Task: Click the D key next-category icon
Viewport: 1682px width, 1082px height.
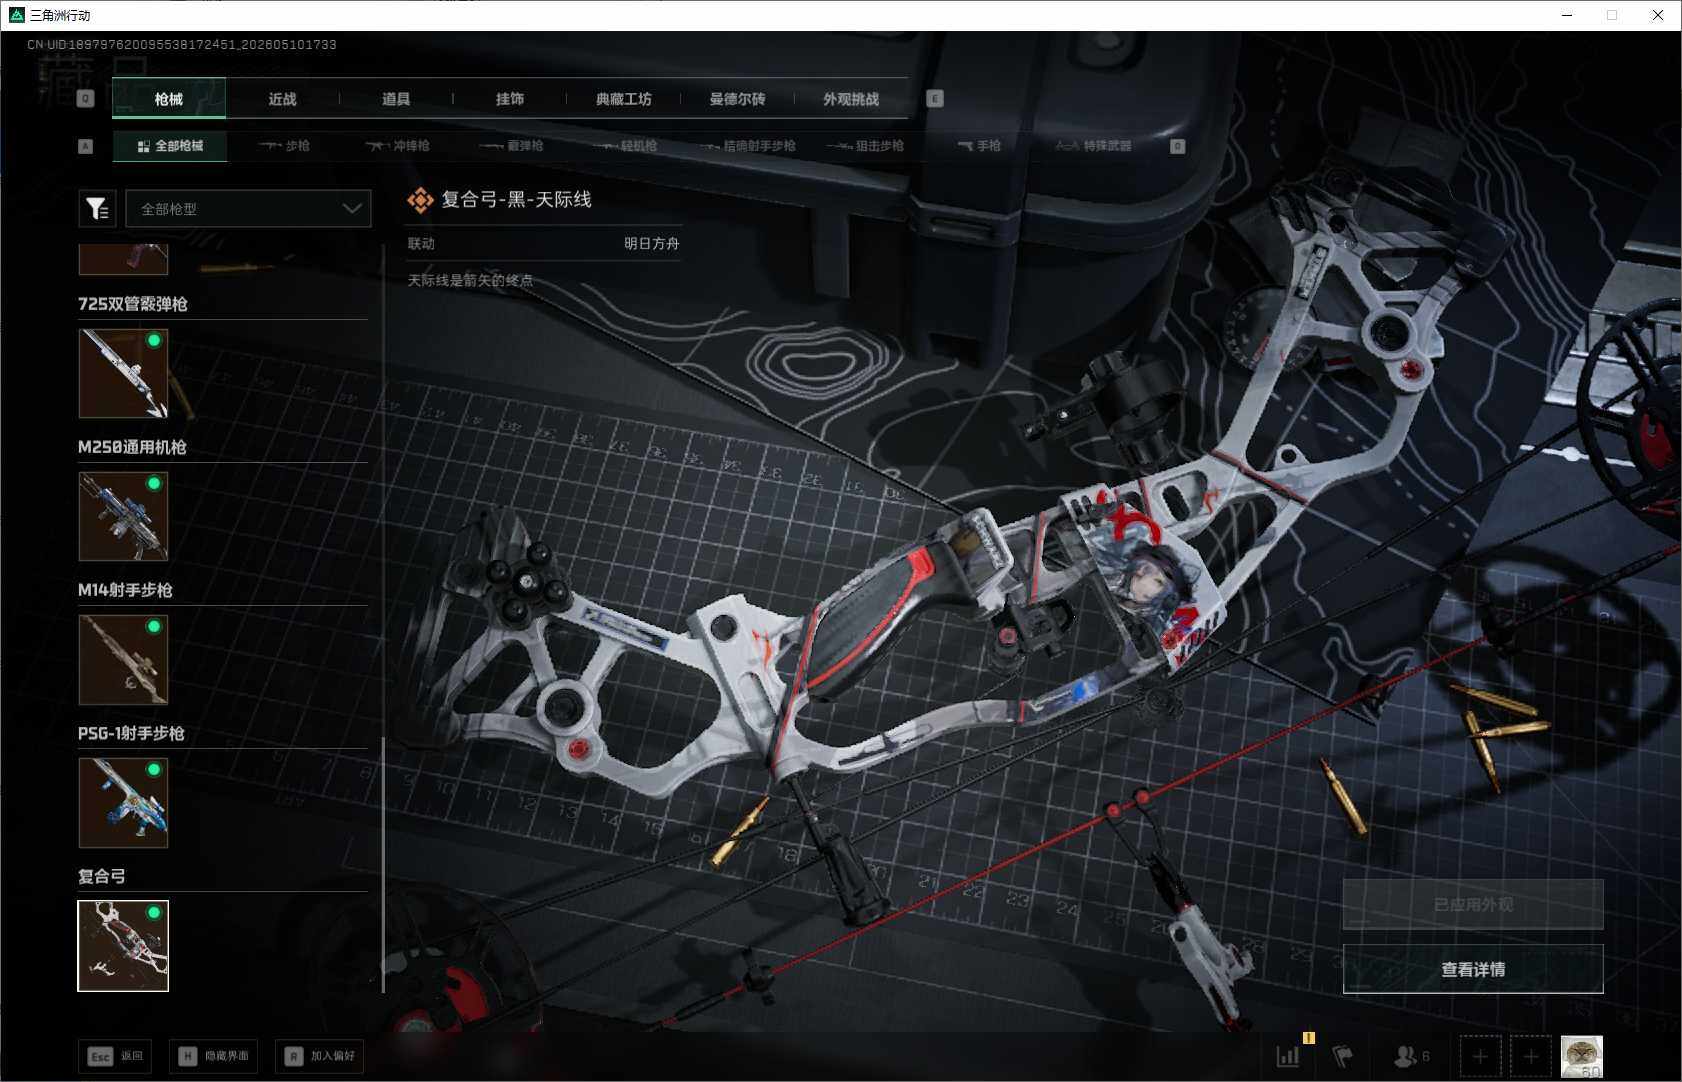Action: pyautogui.click(x=1177, y=146)
